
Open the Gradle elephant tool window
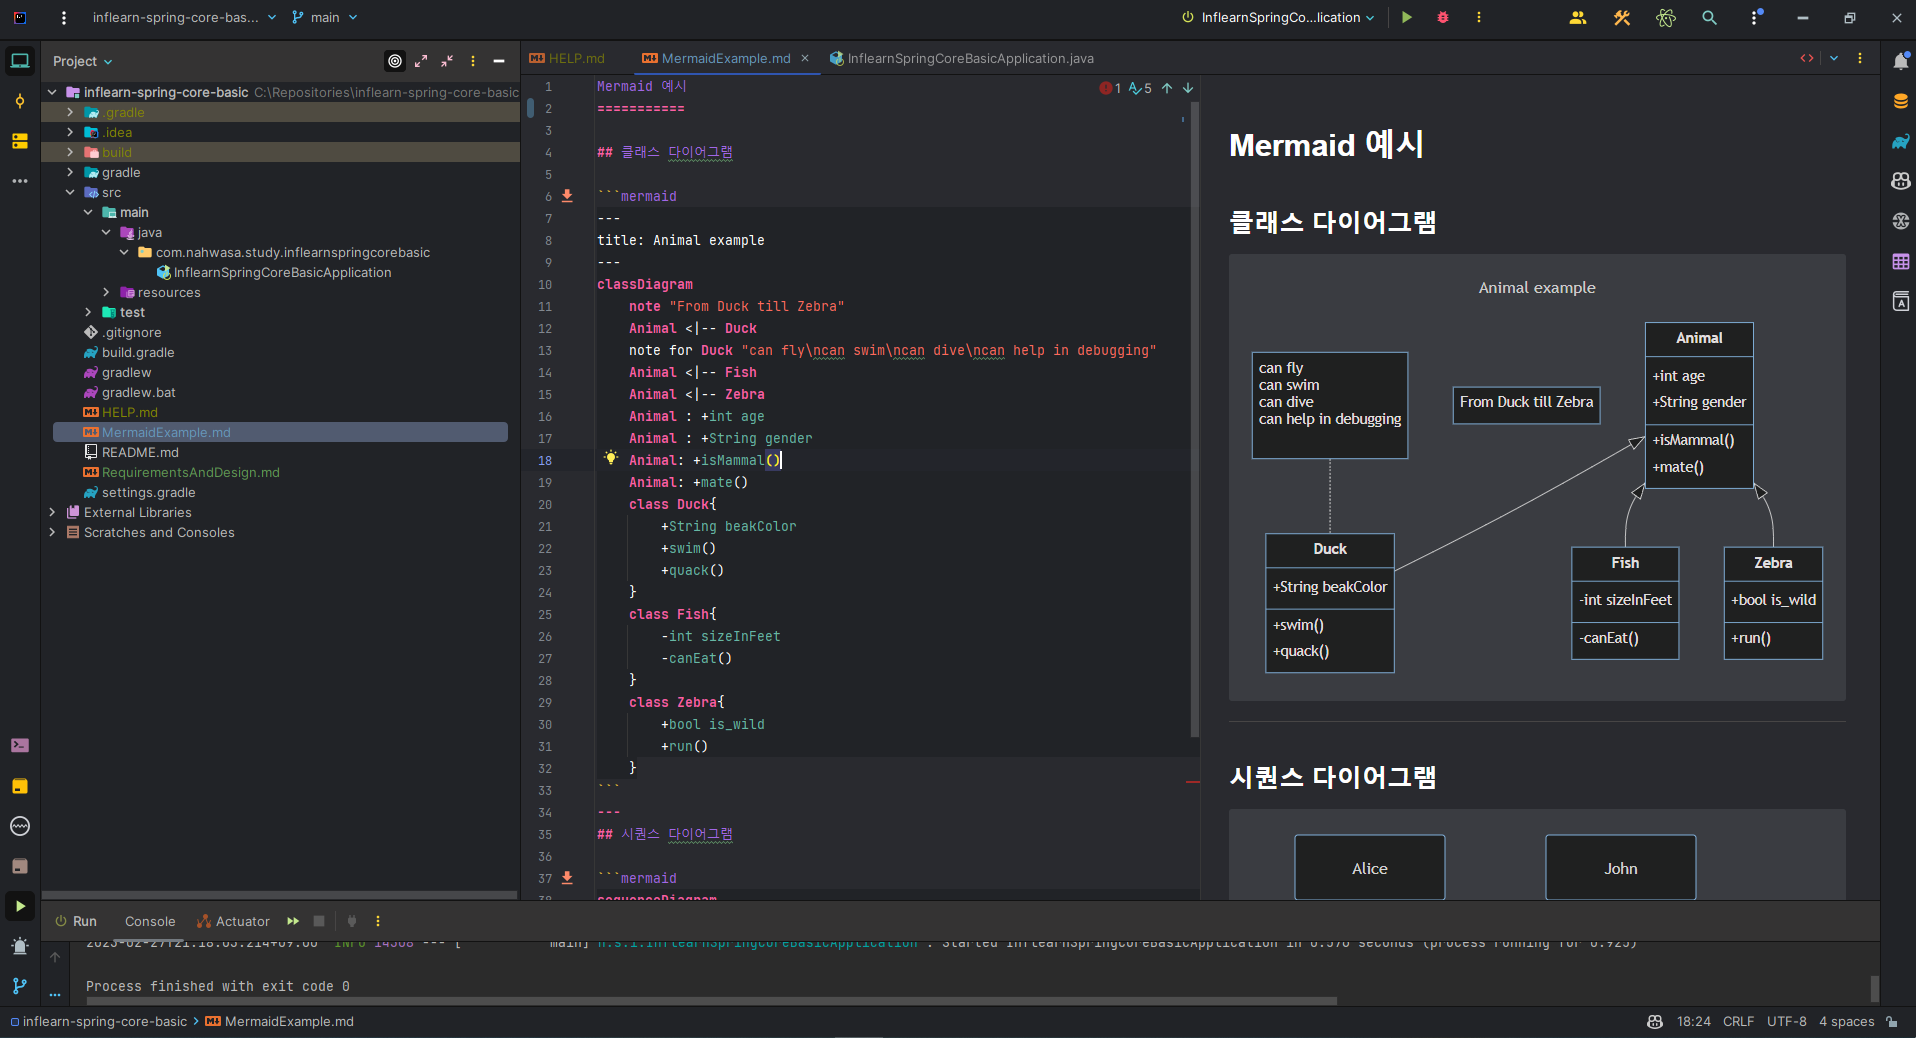[1901, 141]
